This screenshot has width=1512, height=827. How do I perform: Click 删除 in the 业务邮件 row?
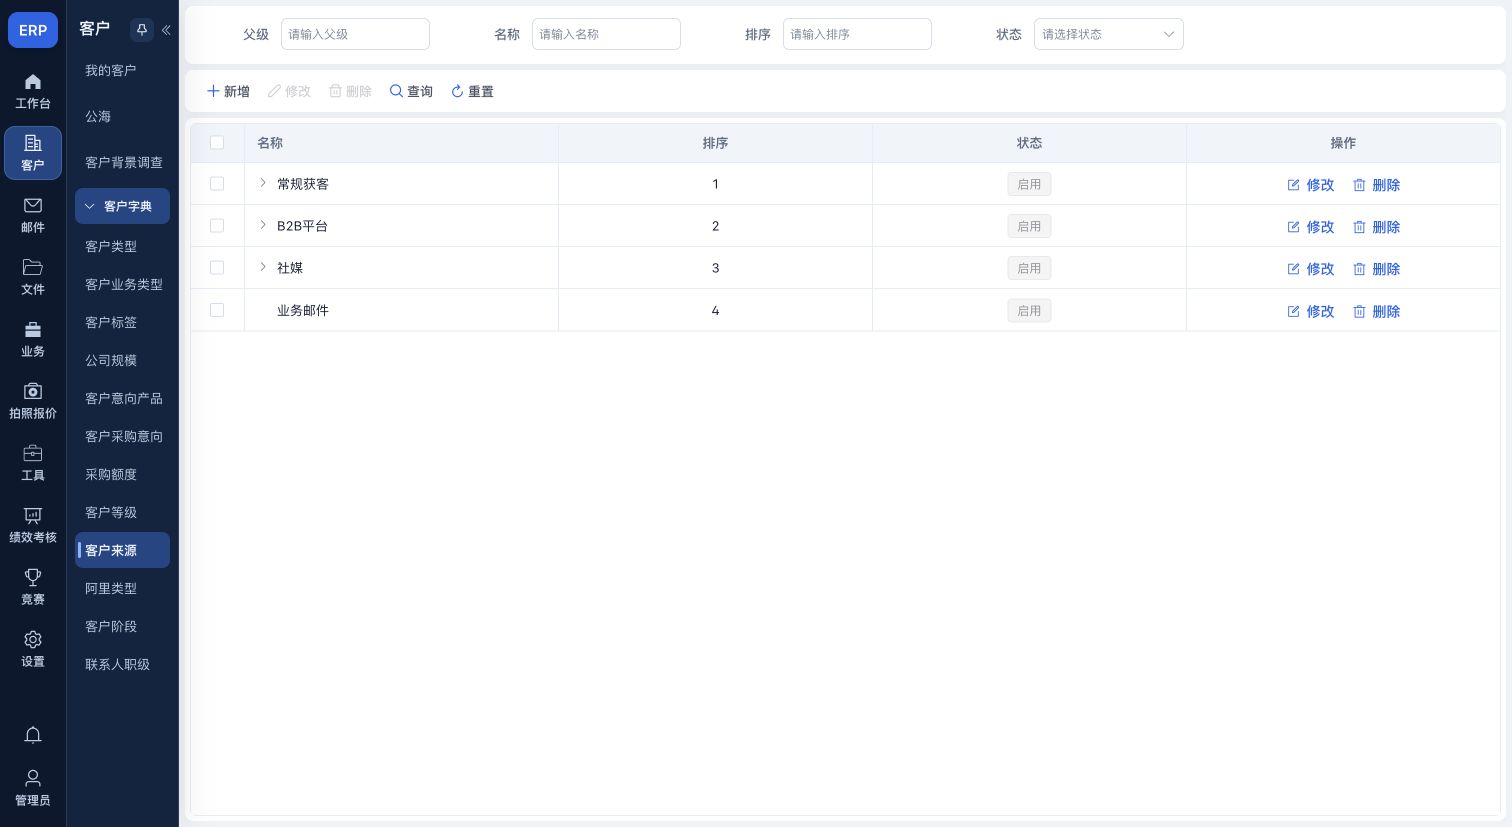pos(1376,311)
